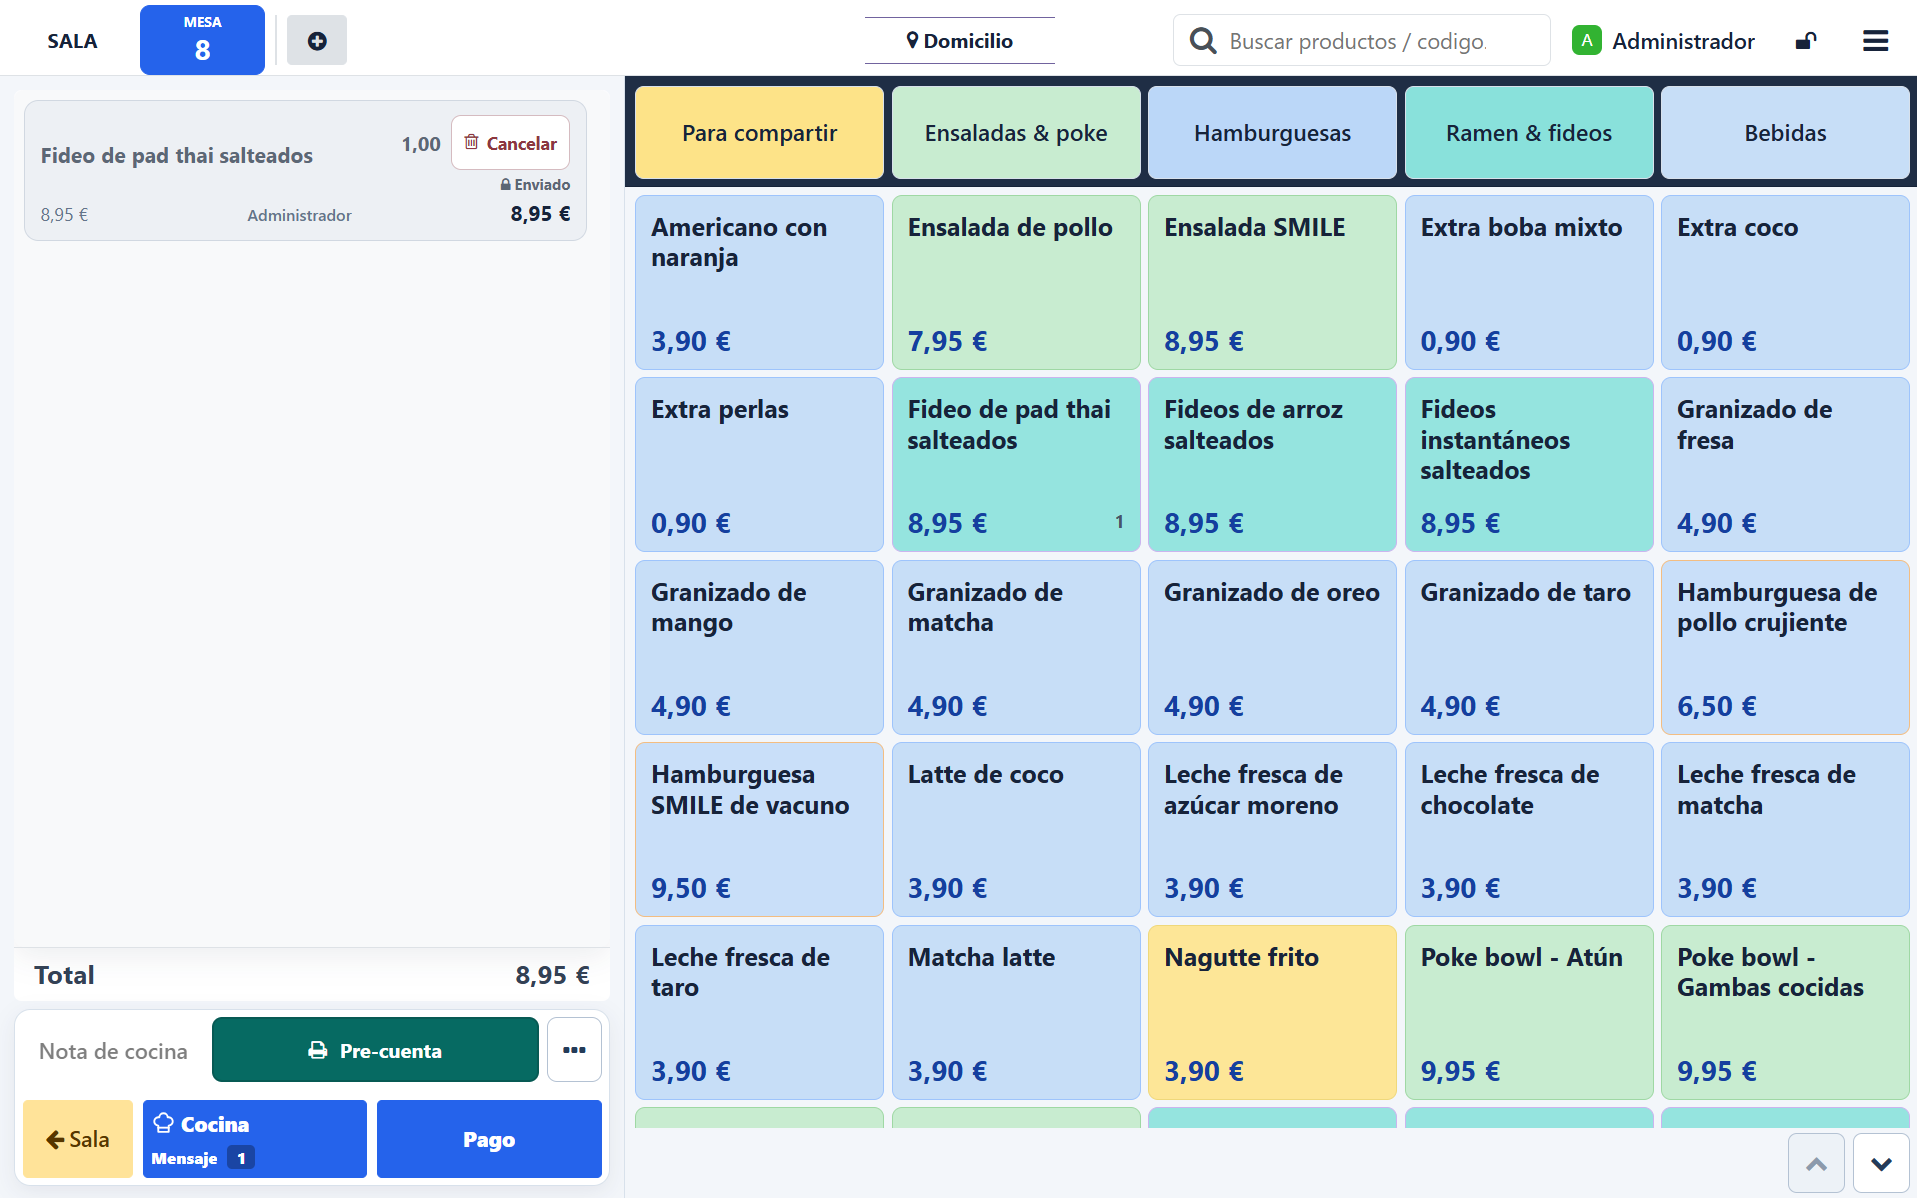Screen dimensions: 1917x1198
Task: Click the Buscar productos search field
Action: pyautogui.click(x=1362, y=41)
